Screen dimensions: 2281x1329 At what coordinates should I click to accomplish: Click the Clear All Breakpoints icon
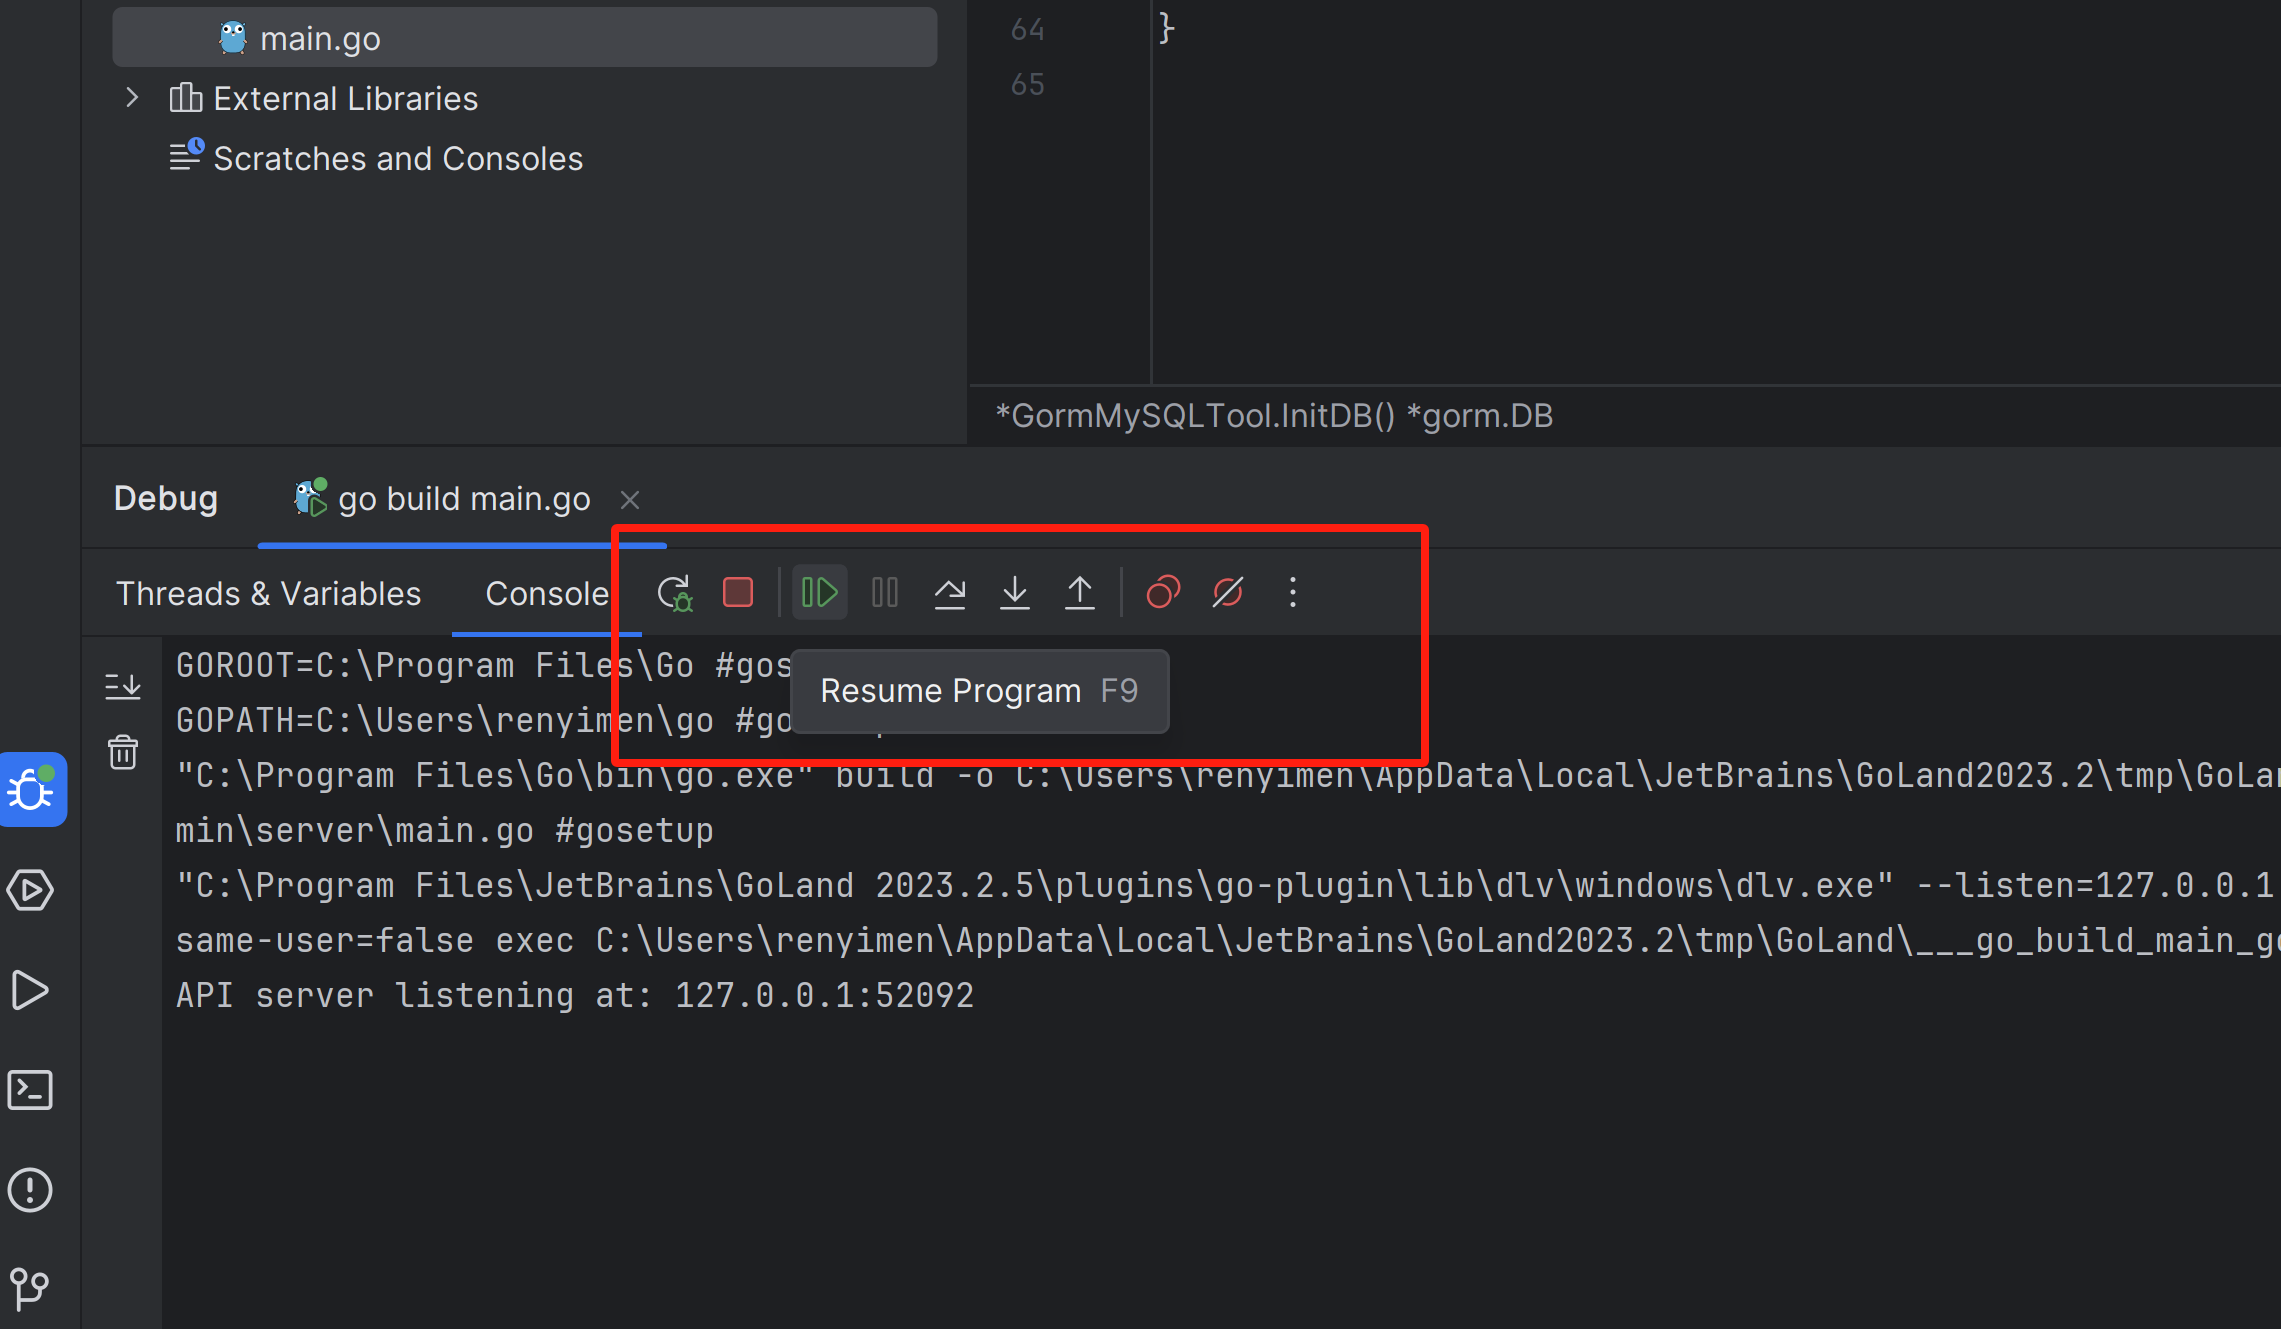point(1228,592)
